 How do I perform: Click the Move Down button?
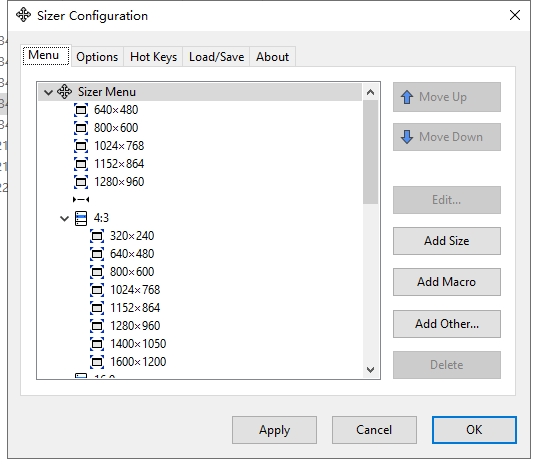(x=447, y=137)
